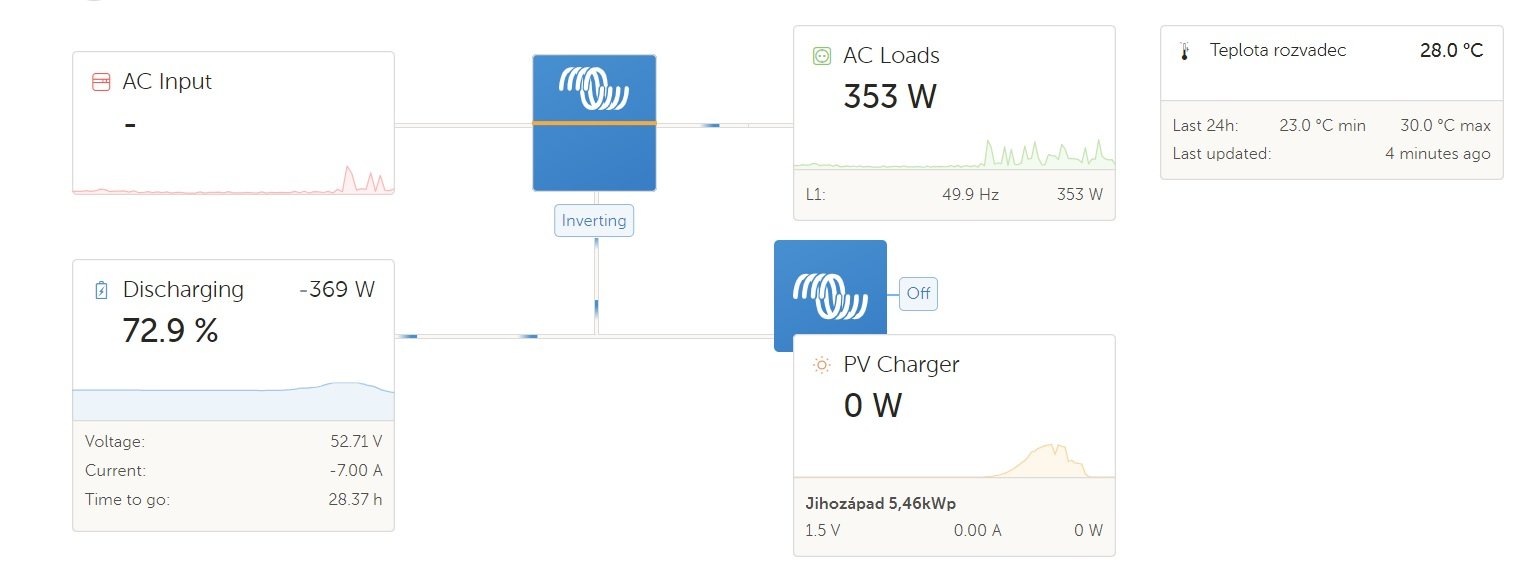Click the AC Input grid icon
The height and width of the screenshot is (584, 1532).
click(x=101, y=82)
